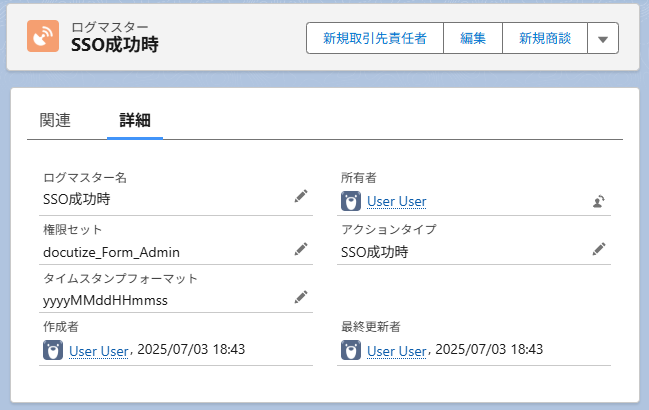Click pencil icon for アクションタイプ field
The image size is (649, 410).
tap(599, 249)
